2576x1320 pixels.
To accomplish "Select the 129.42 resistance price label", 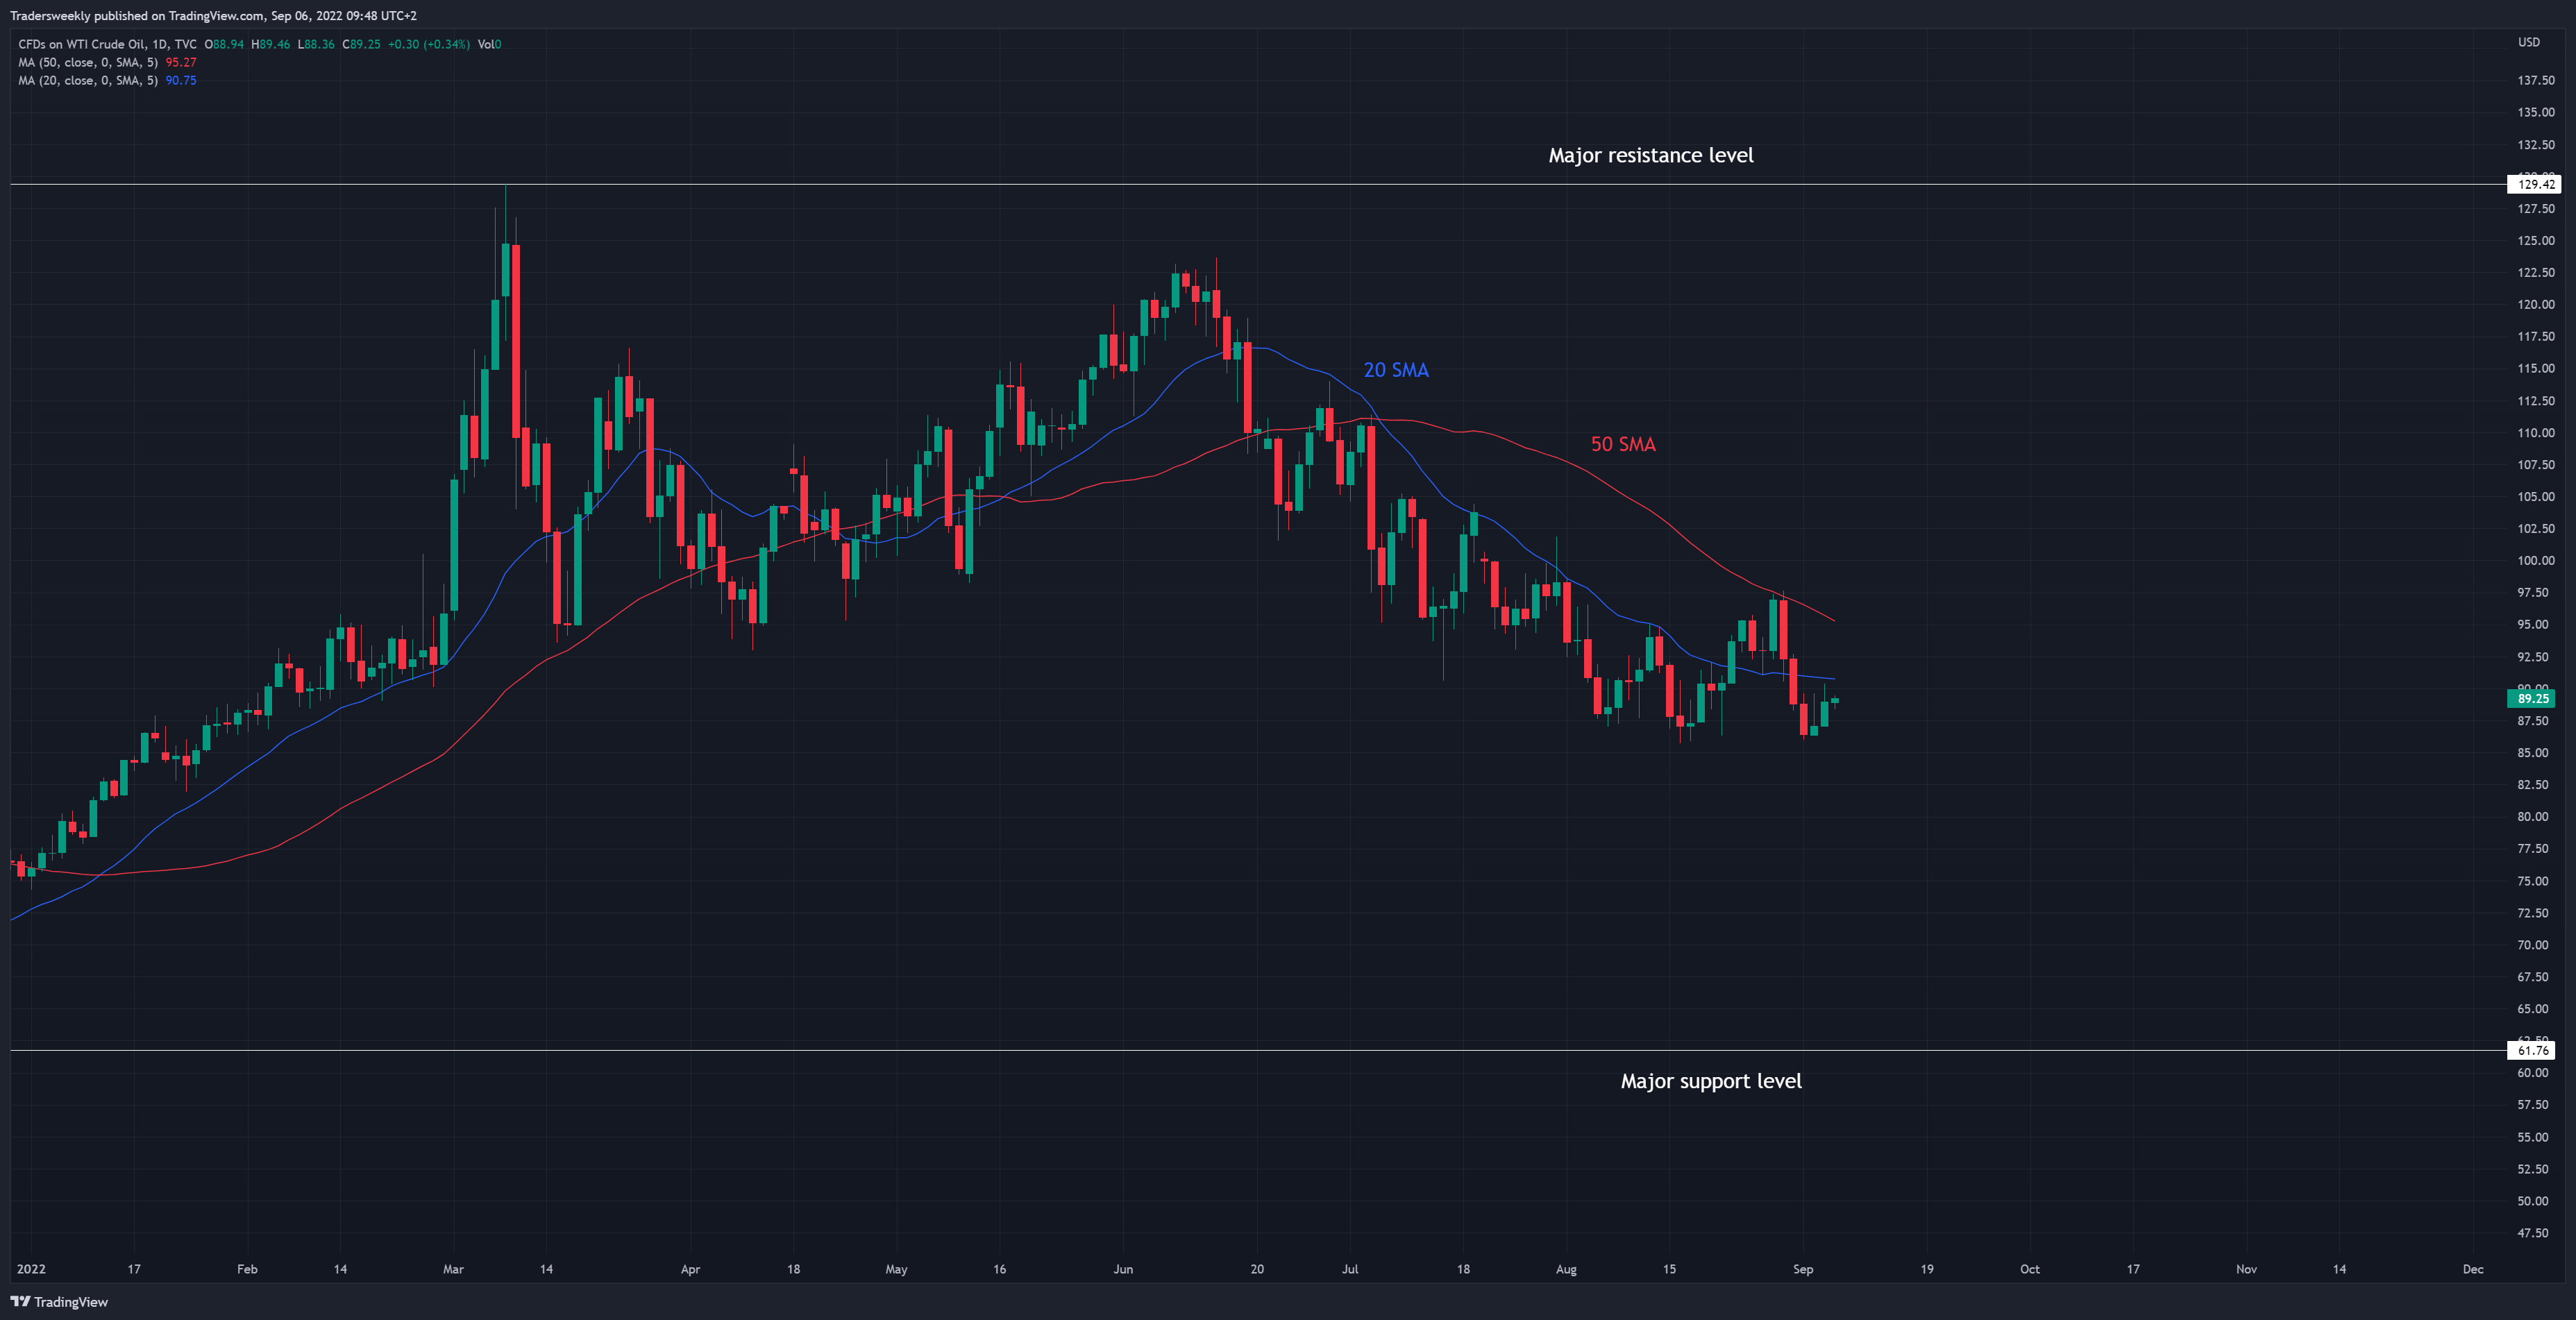I will [2535, 184].
